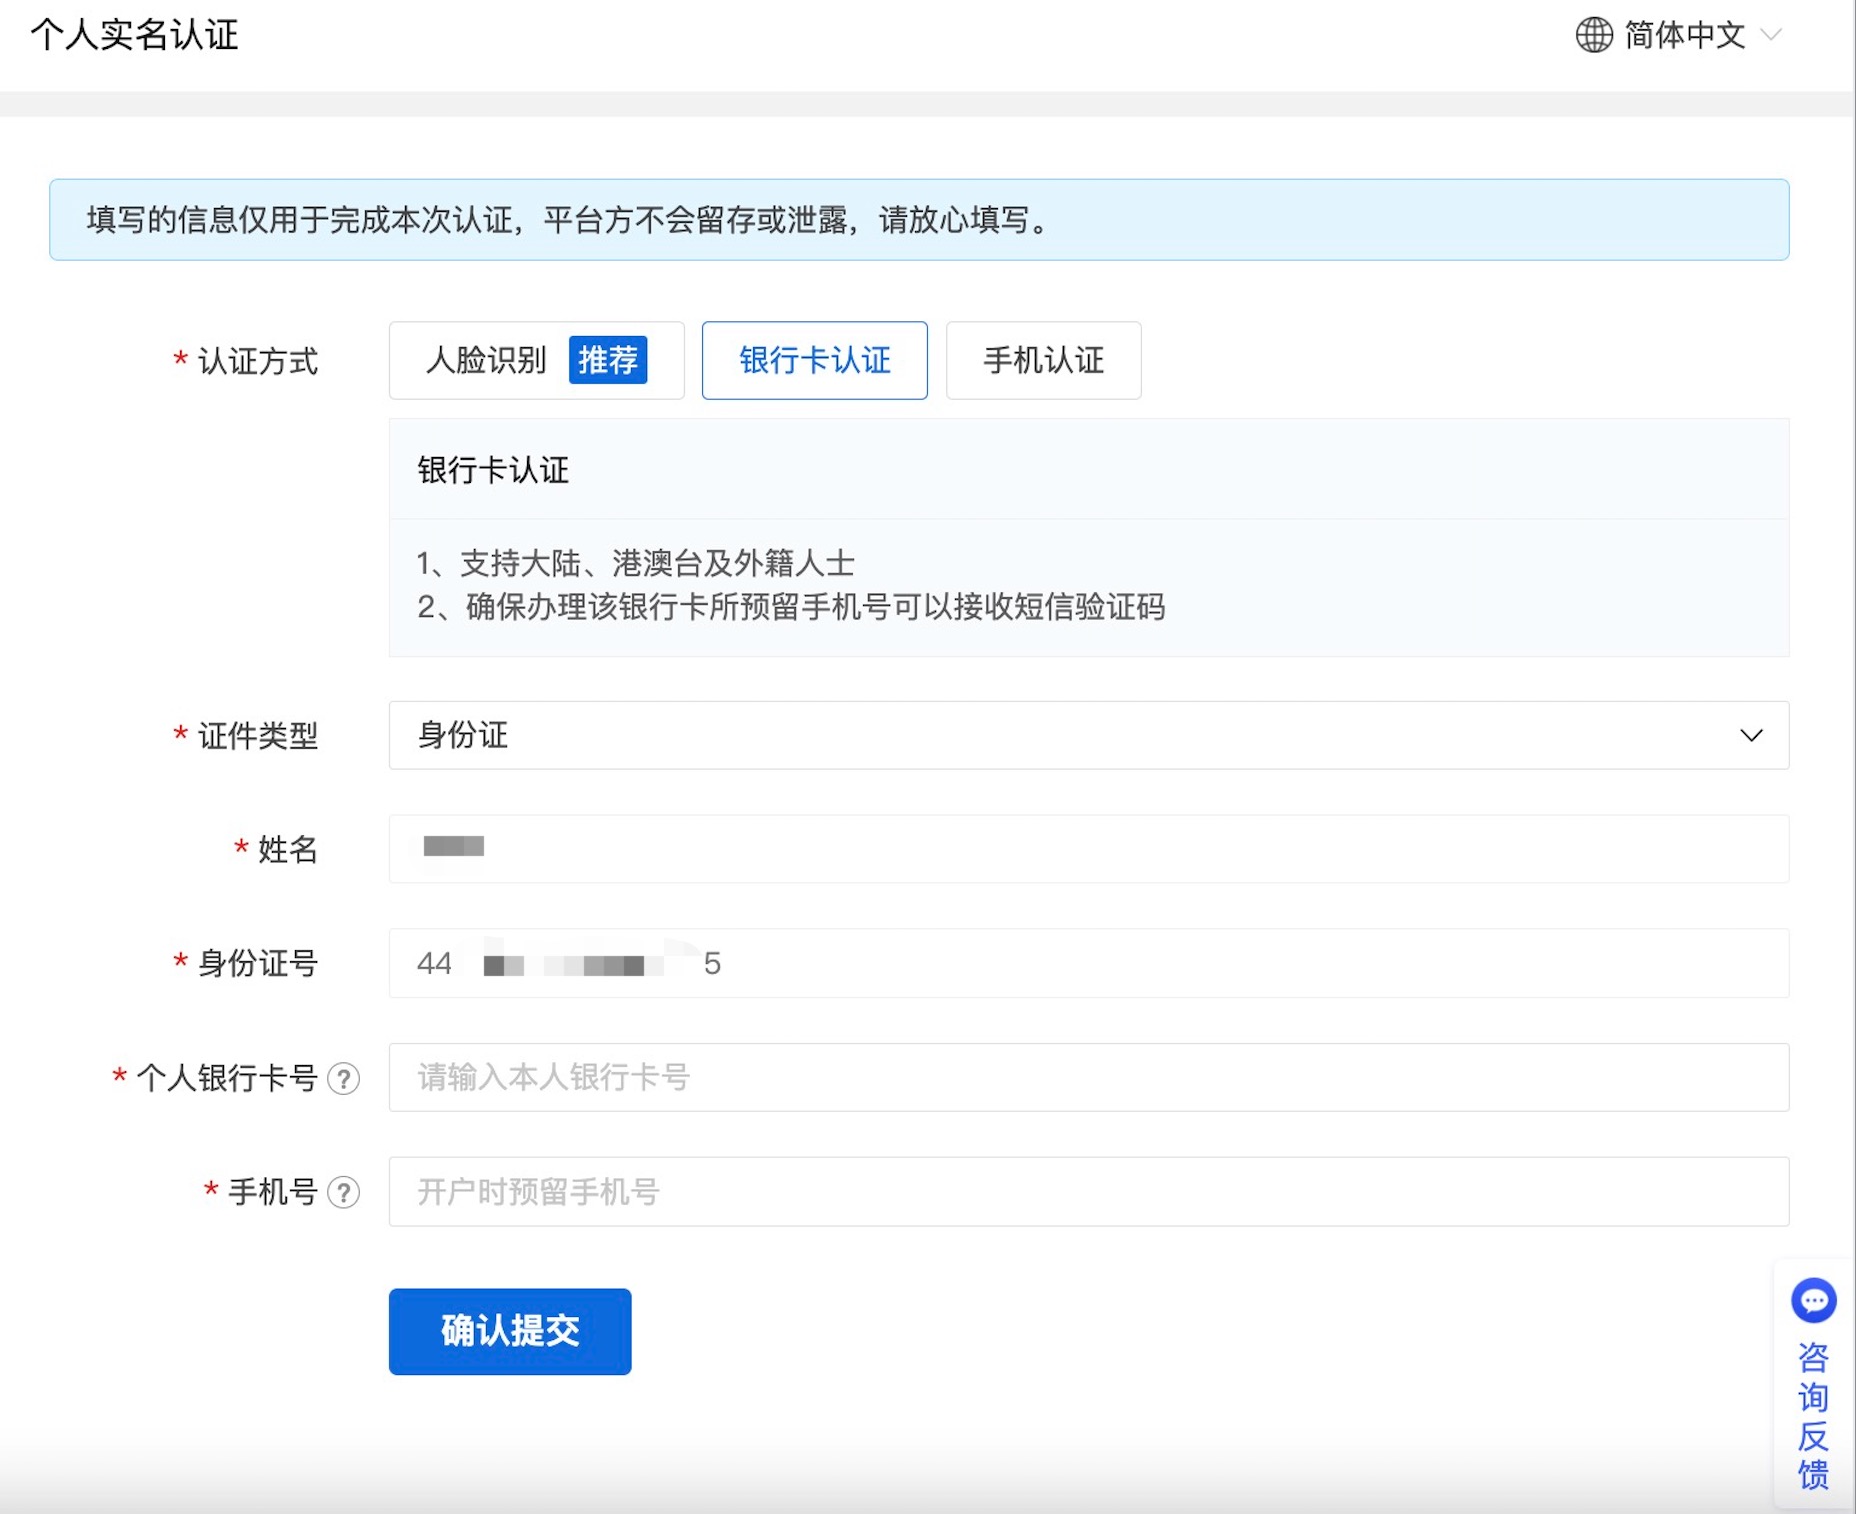Click the 个人银行卡号 input field

(x=1088, y=1077)
